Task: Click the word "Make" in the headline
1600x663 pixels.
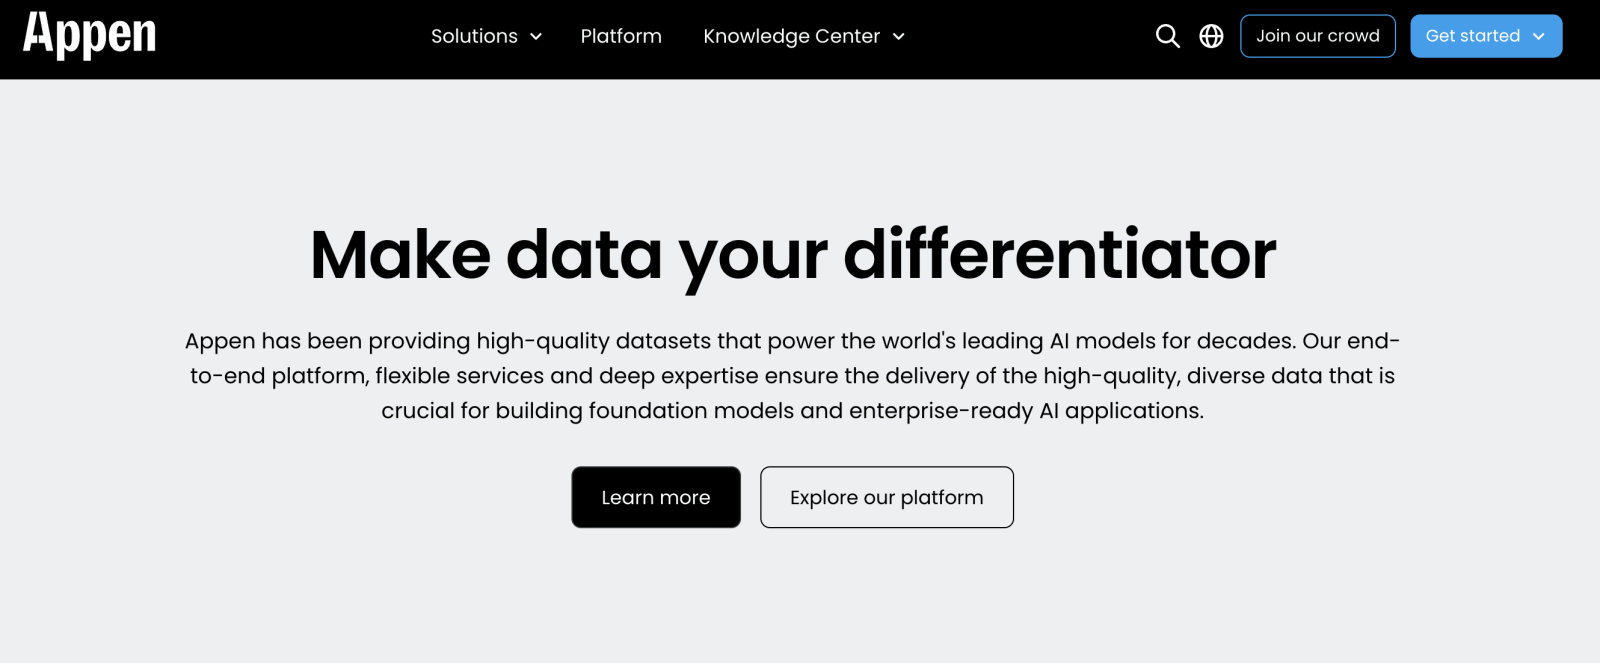Action: point(400,255)
